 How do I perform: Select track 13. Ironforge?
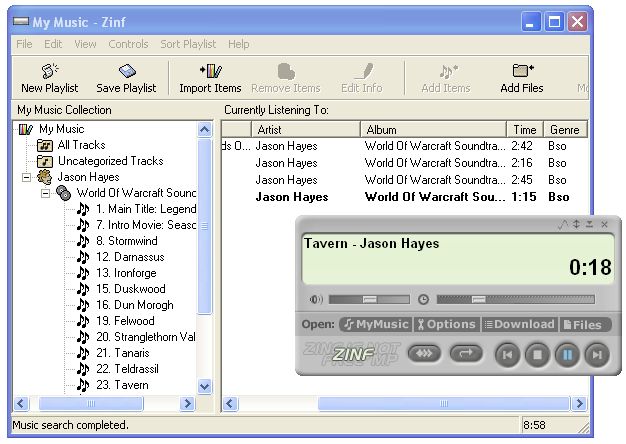point(126,273)
